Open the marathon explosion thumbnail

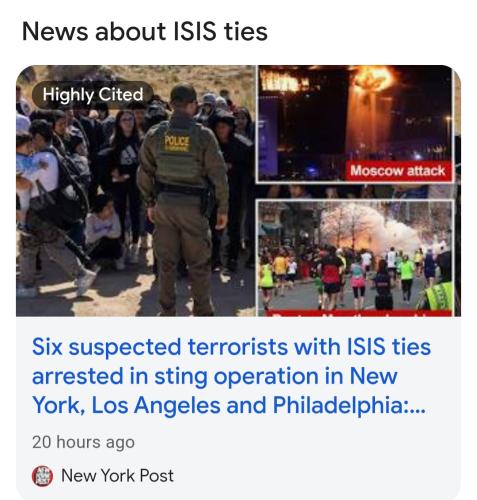click(x=355, y=257)
